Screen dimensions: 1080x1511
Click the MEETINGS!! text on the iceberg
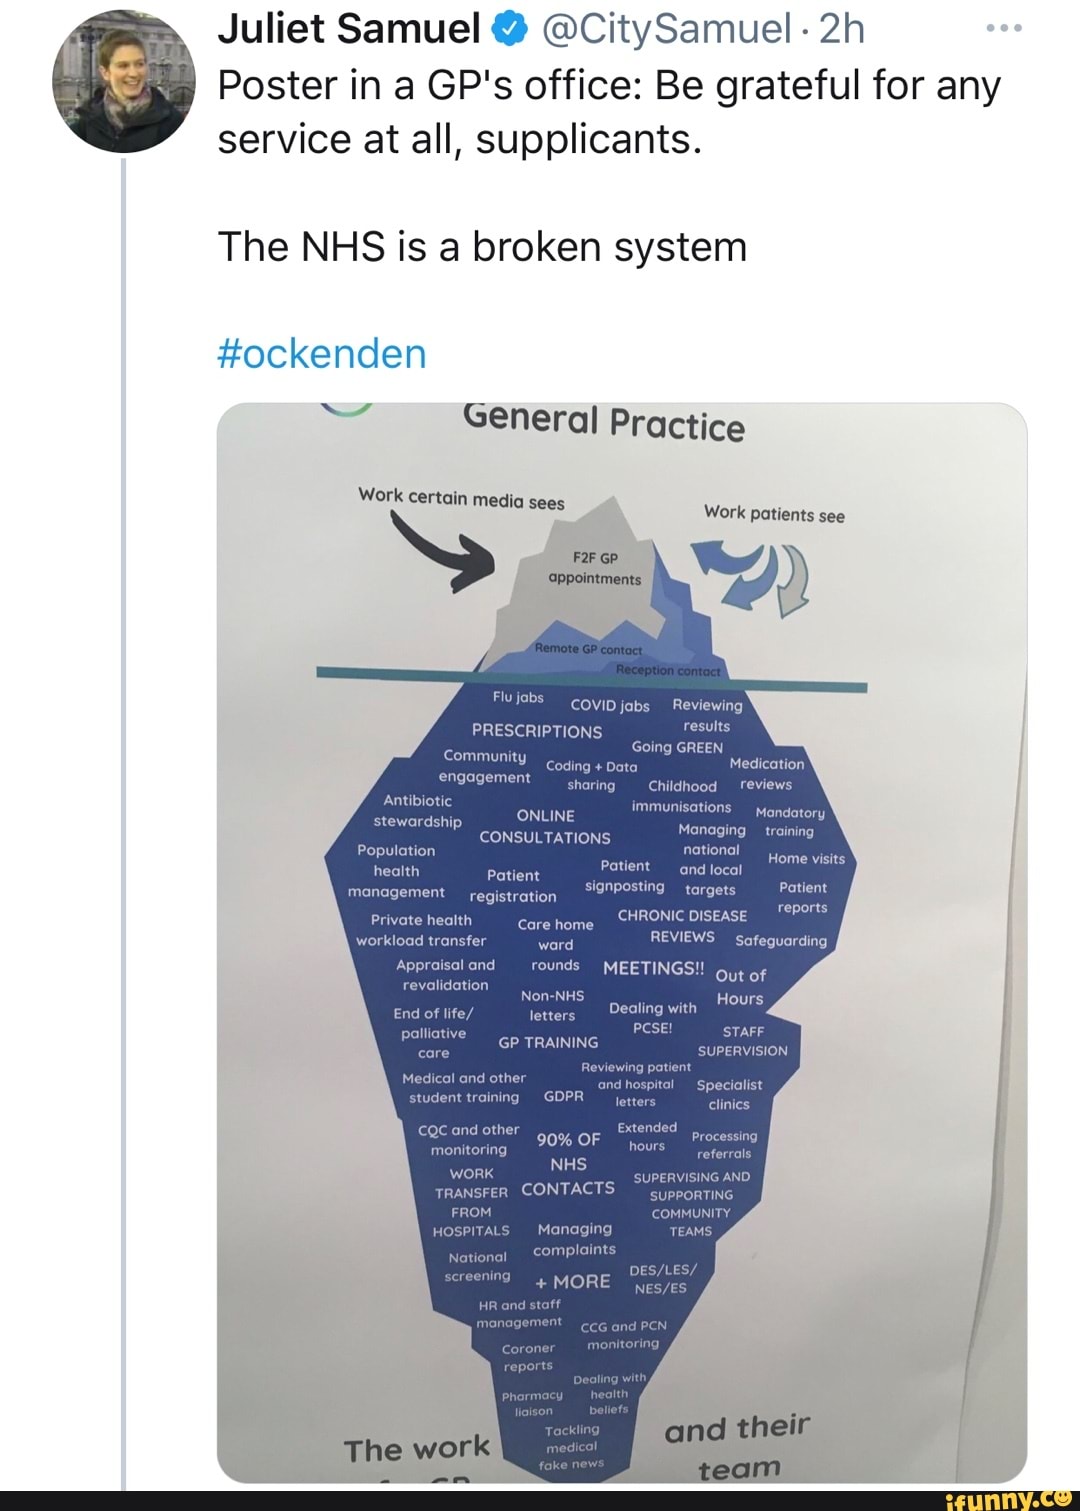[655, 968]
